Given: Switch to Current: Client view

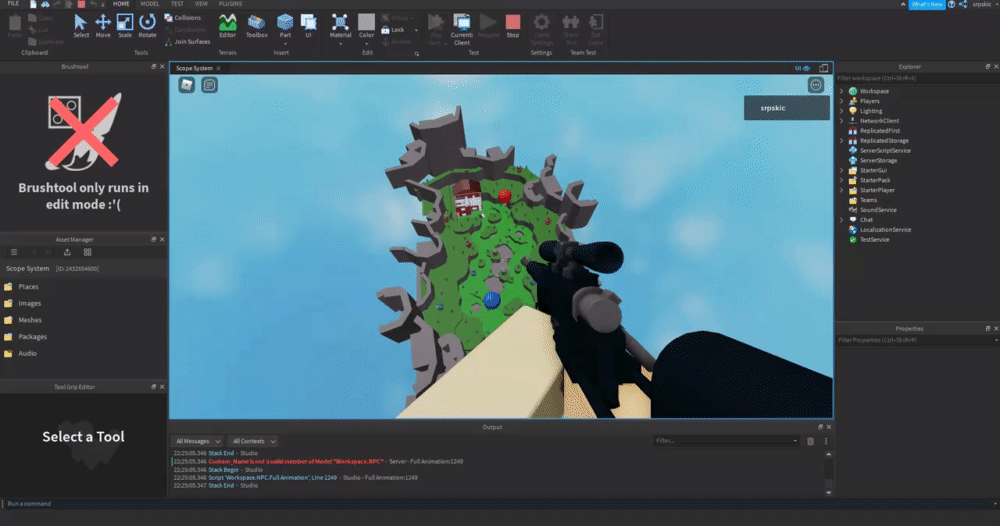Looking at the screenshot, I should (x=462, y=29).
